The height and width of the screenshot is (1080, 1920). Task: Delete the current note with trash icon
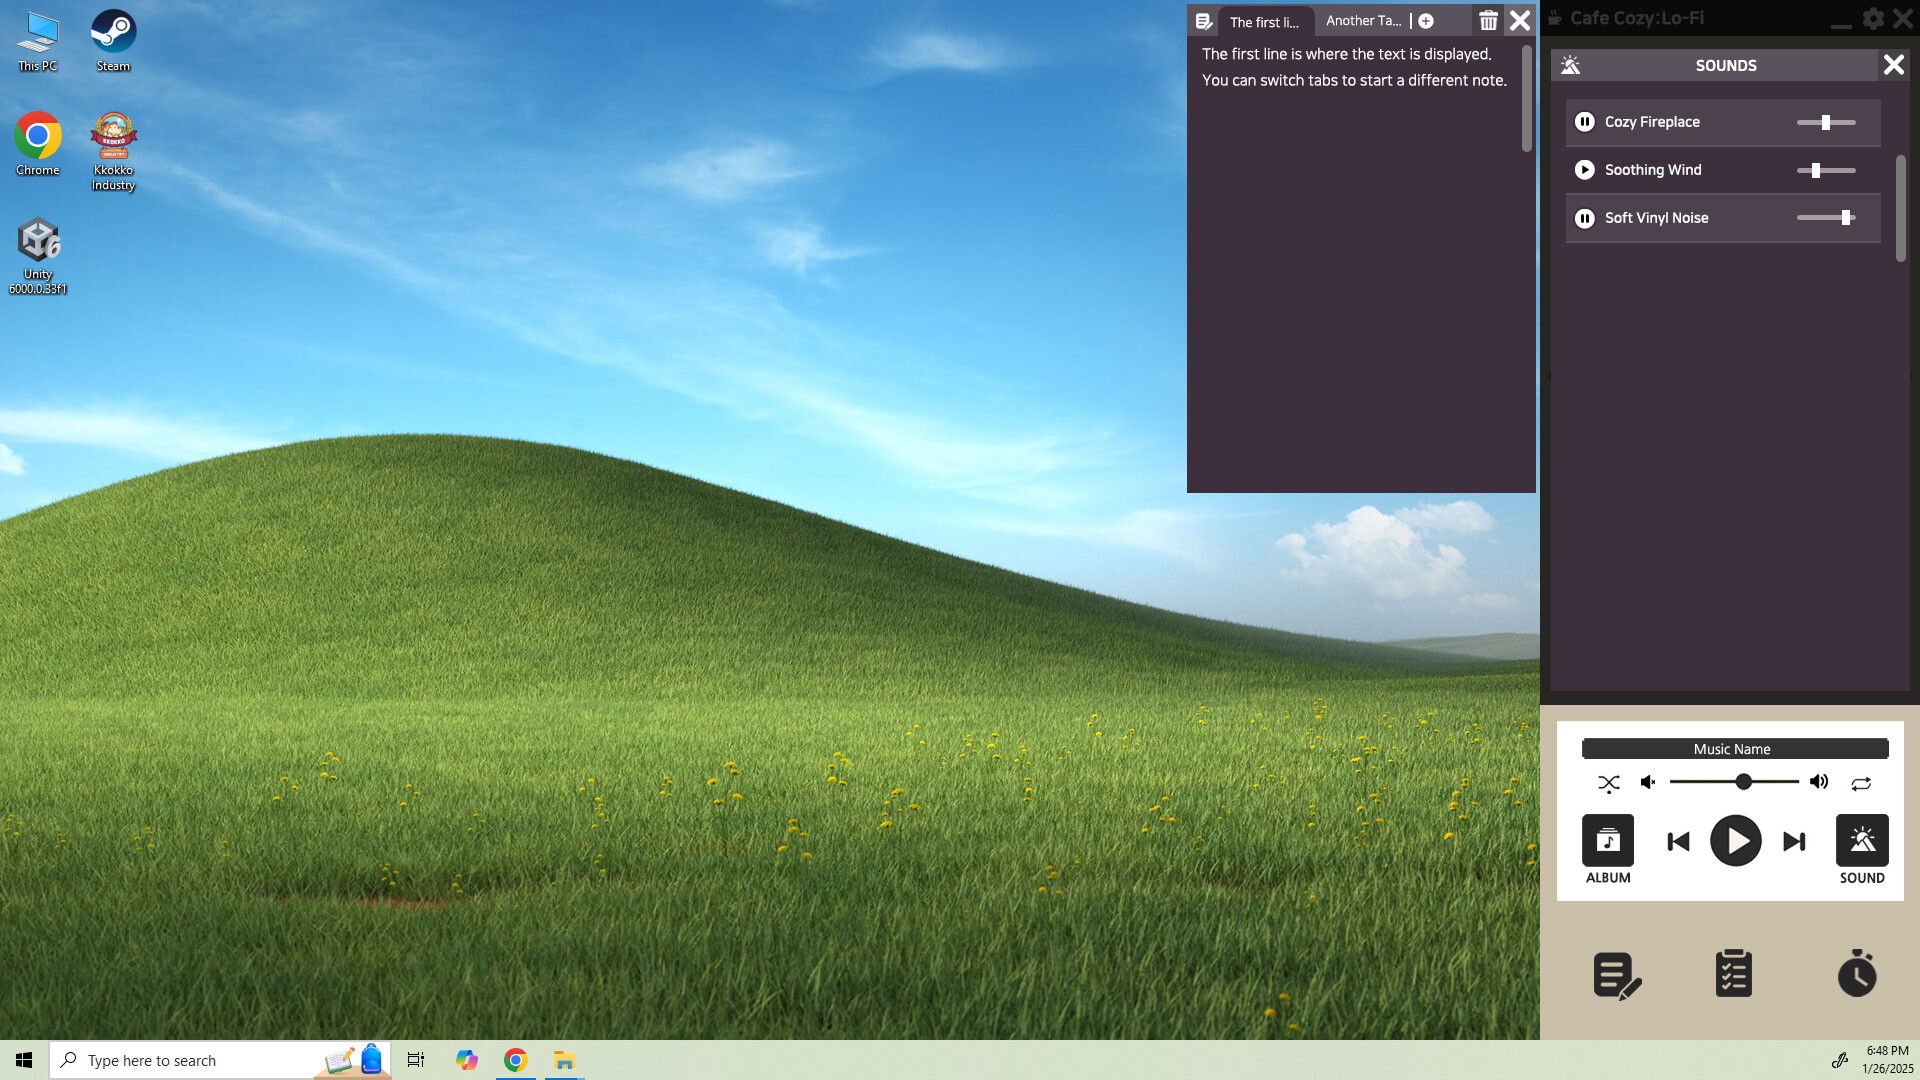[1488, 20]
